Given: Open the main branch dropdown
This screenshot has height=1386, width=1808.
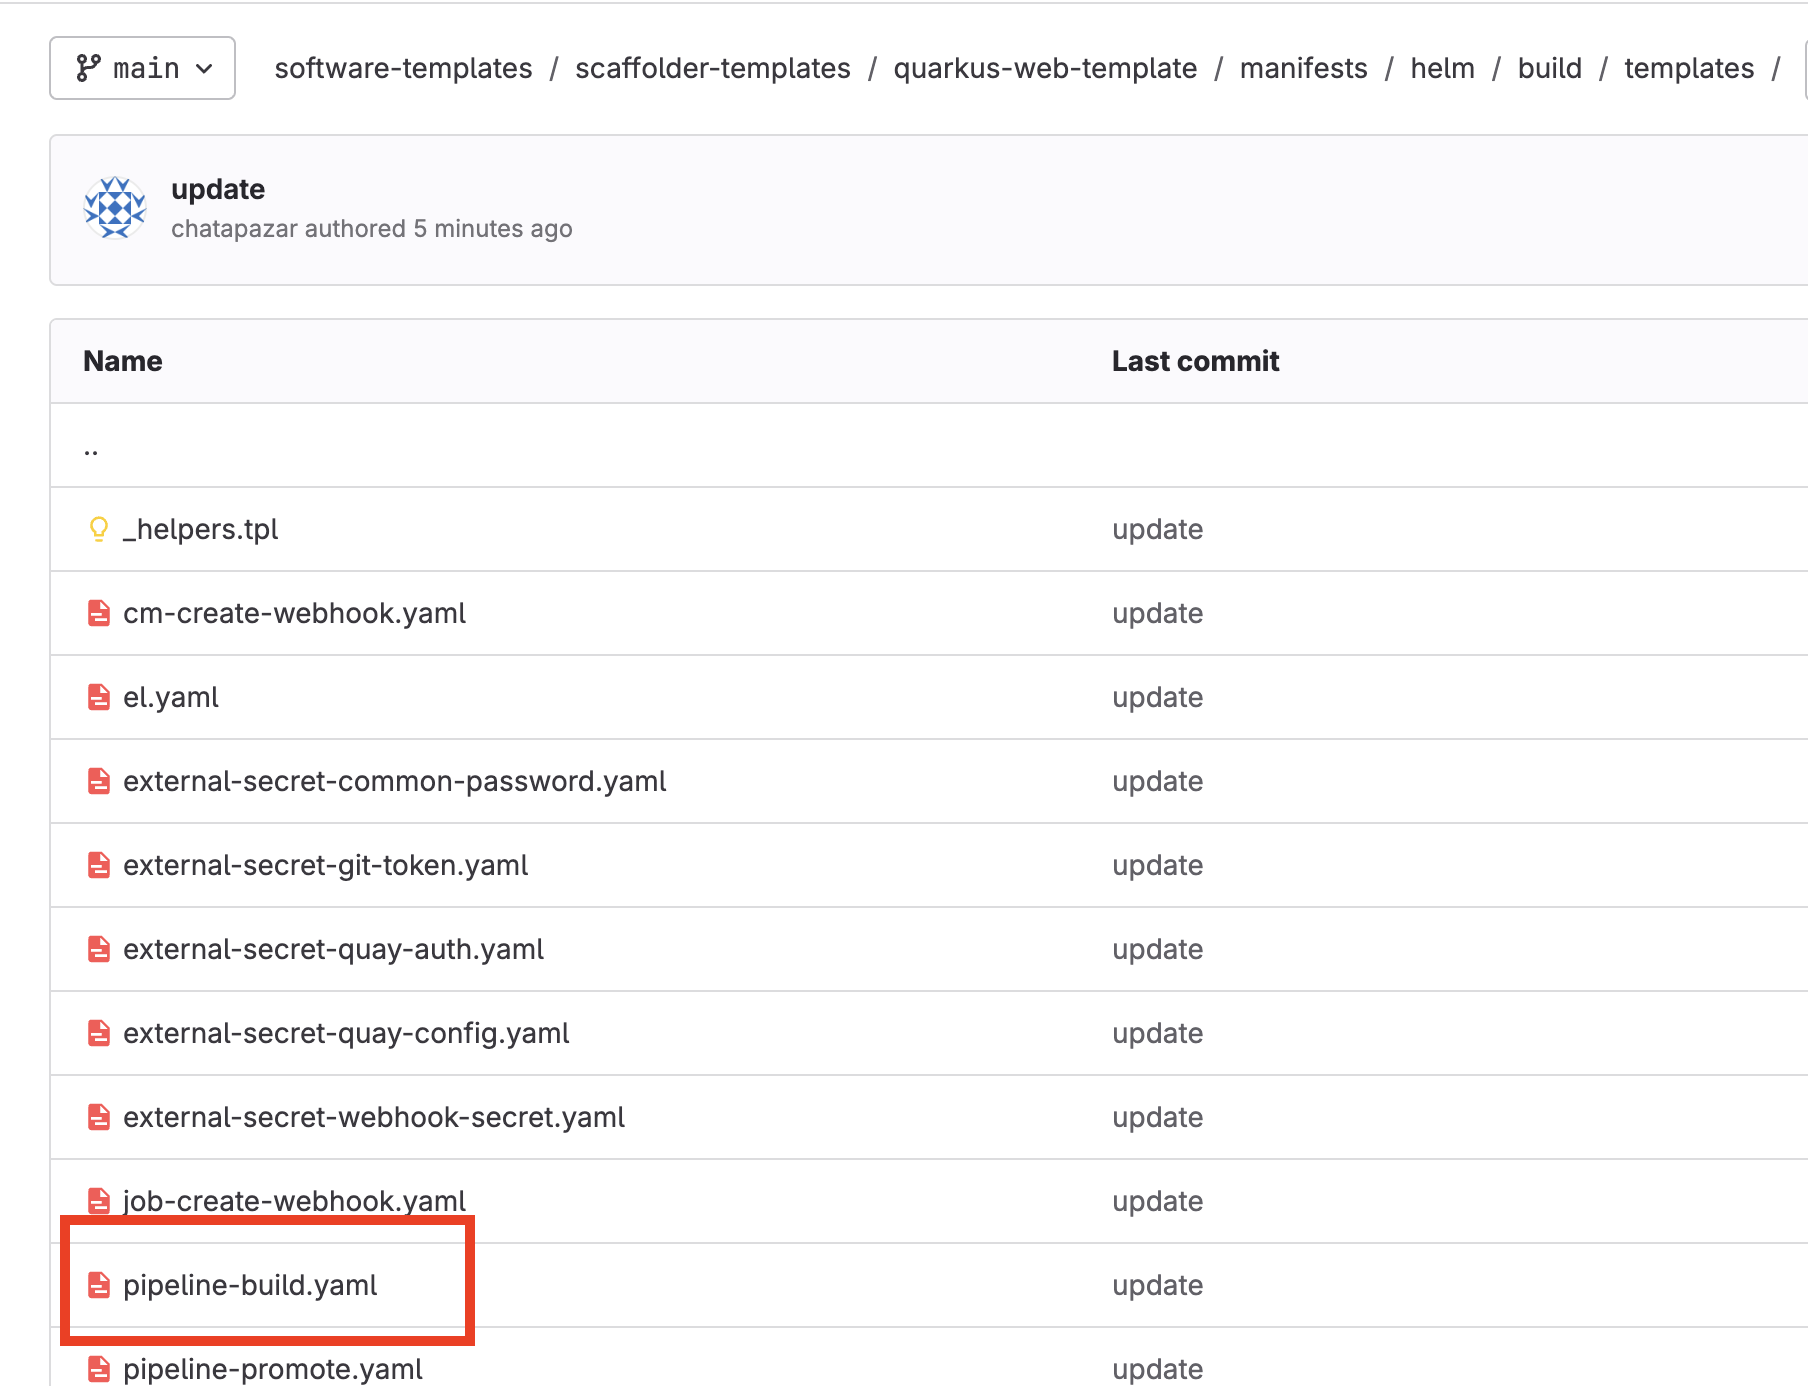Looking at the screenshot, I should pyautogui.click(x=142, y=68).
